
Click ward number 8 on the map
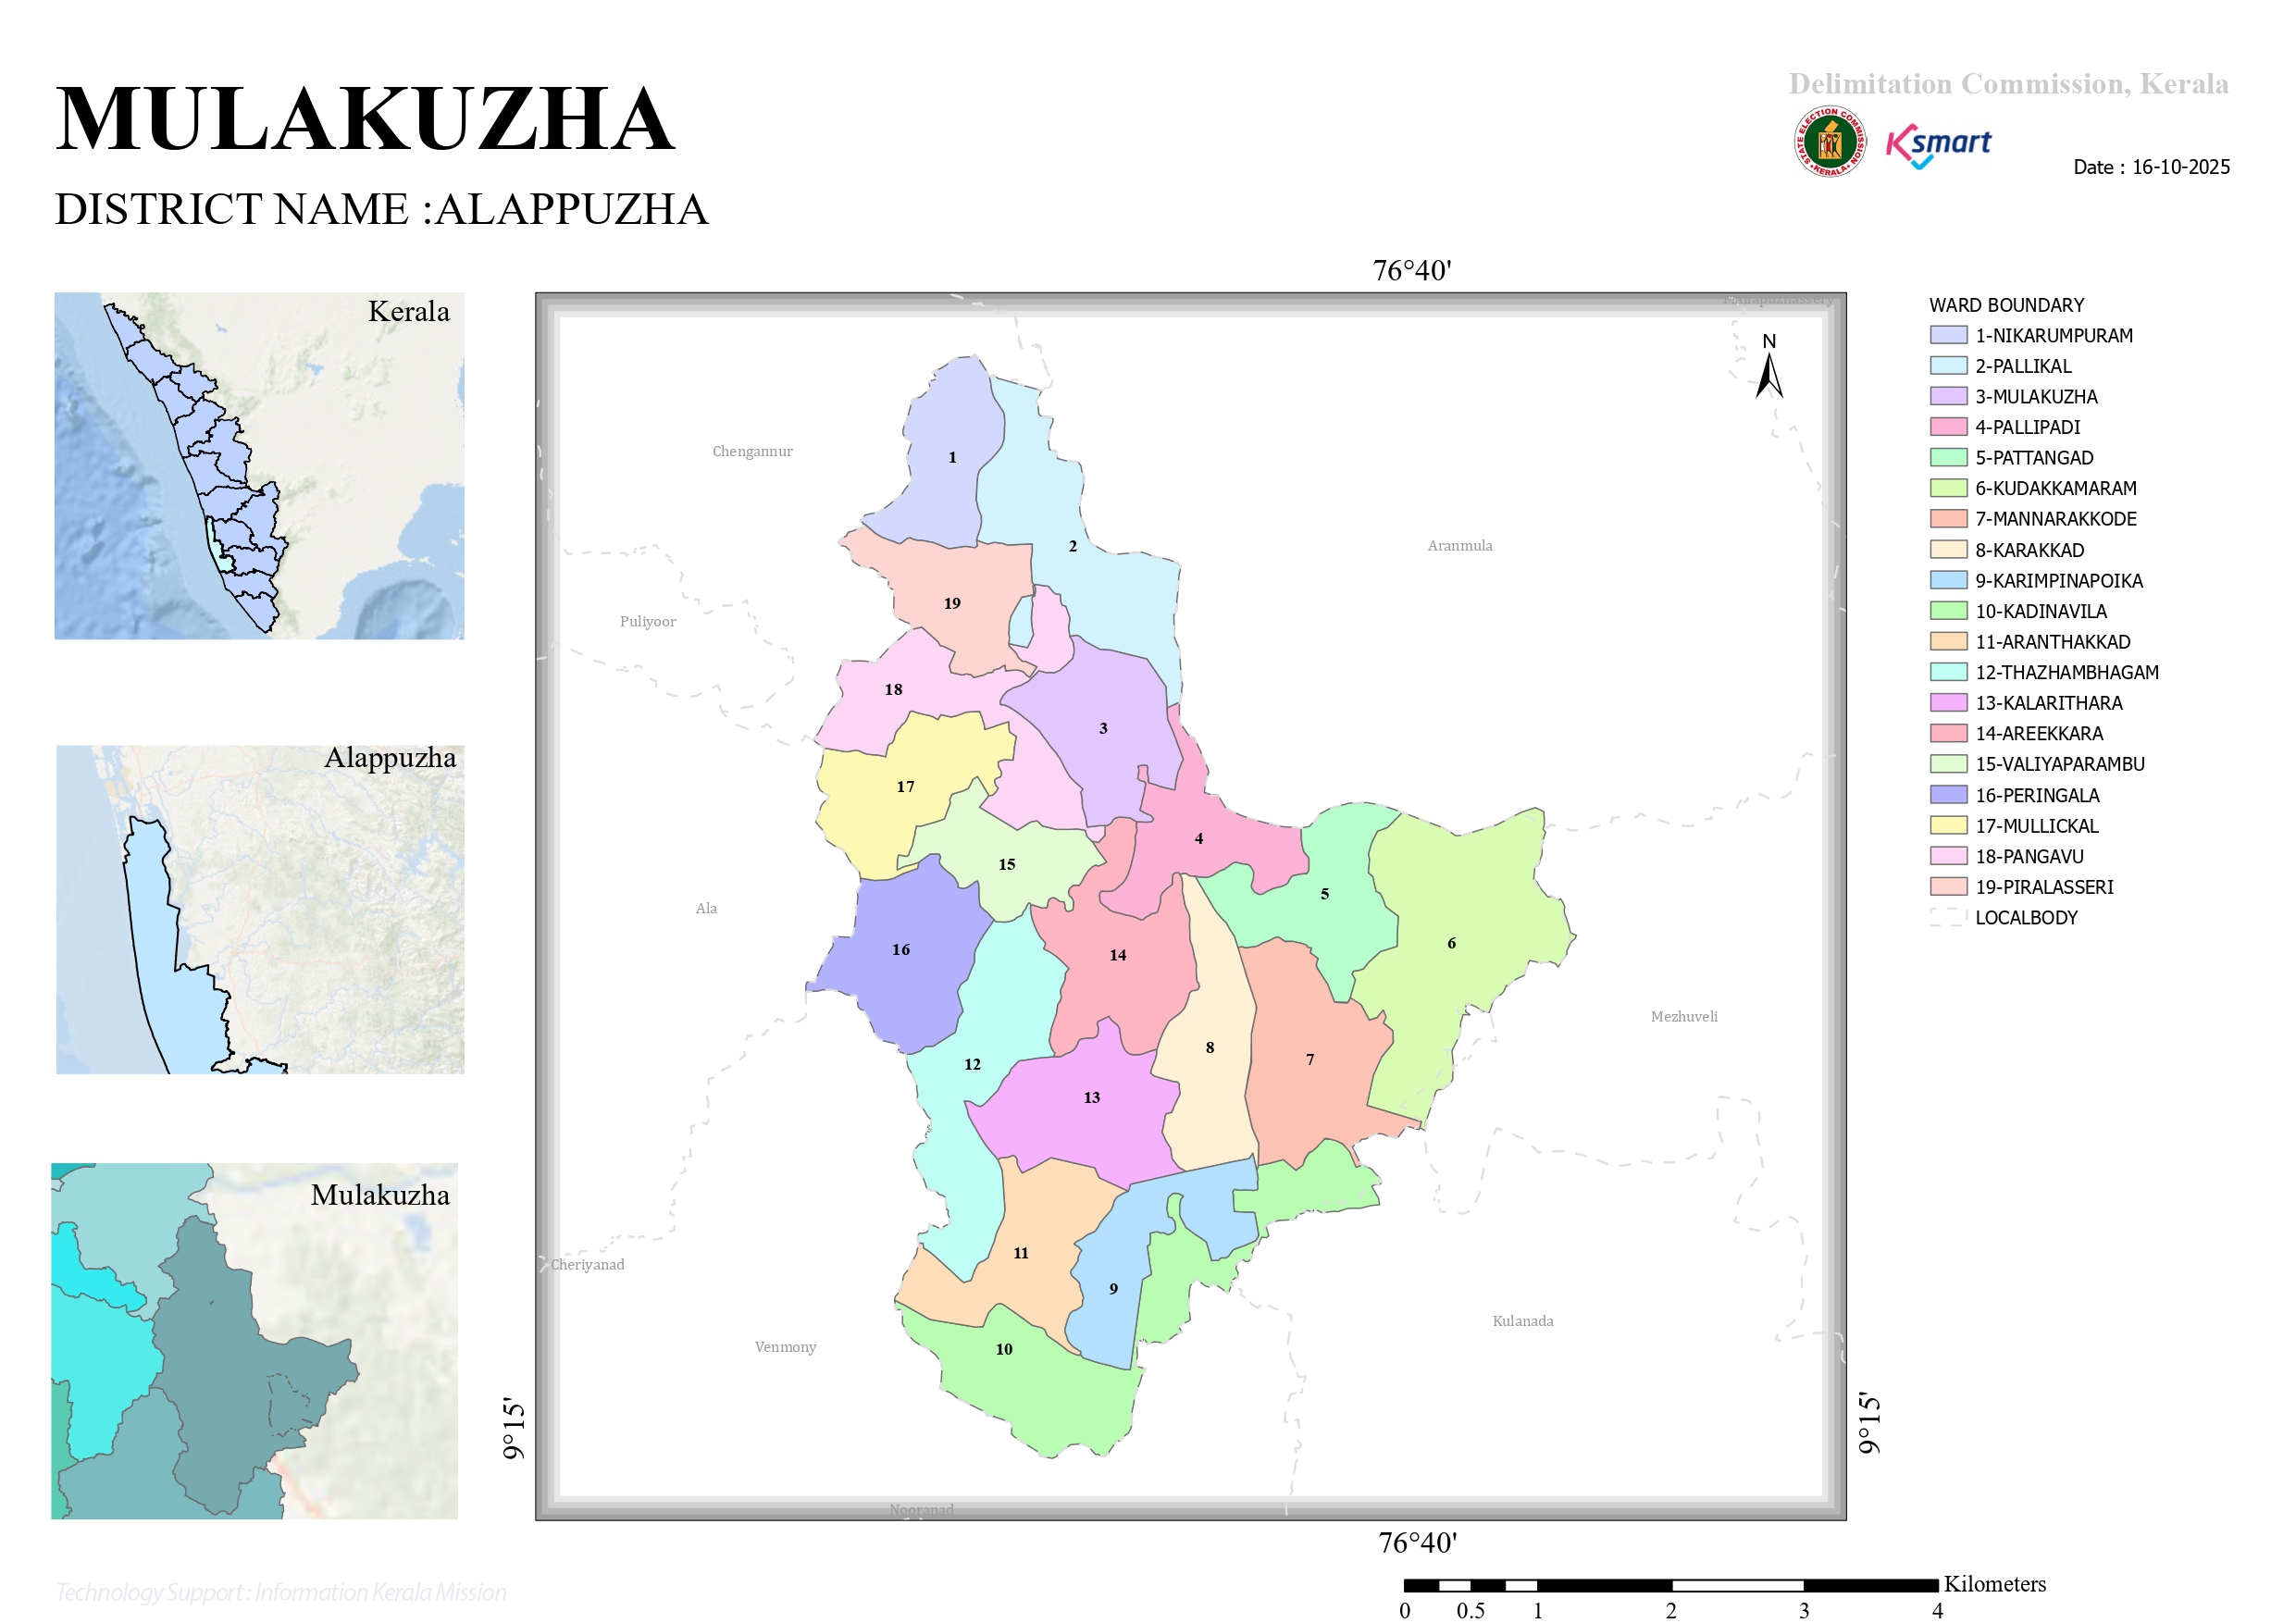(x=1209, y=1047)
